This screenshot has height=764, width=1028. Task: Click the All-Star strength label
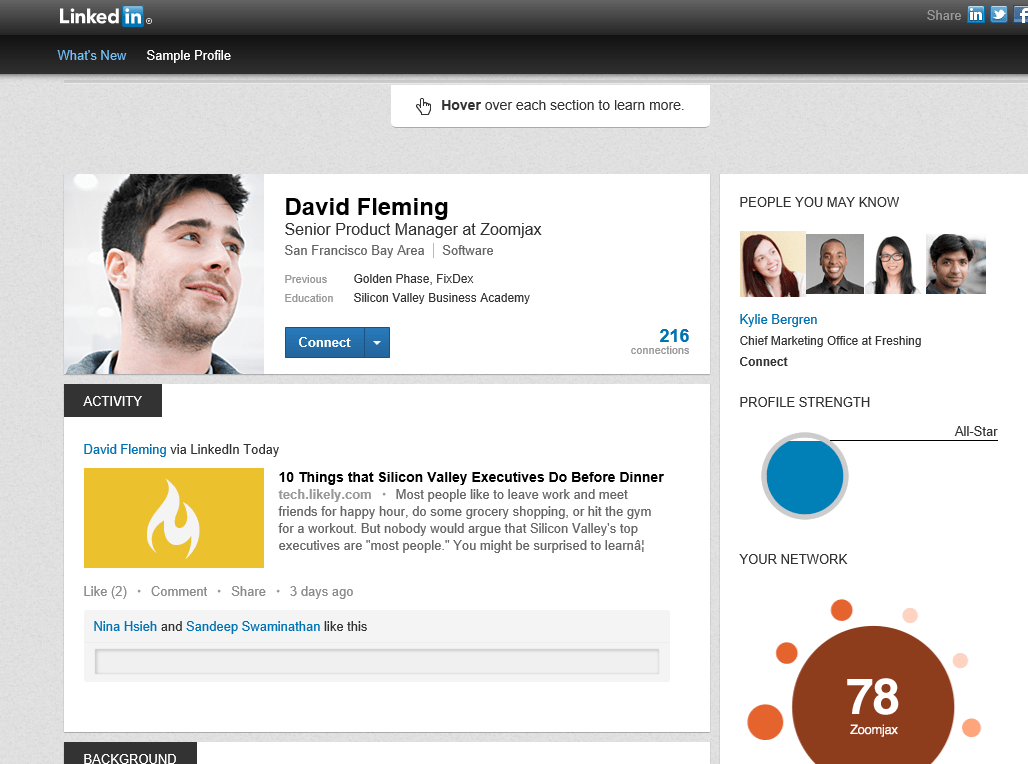[976, 432]
